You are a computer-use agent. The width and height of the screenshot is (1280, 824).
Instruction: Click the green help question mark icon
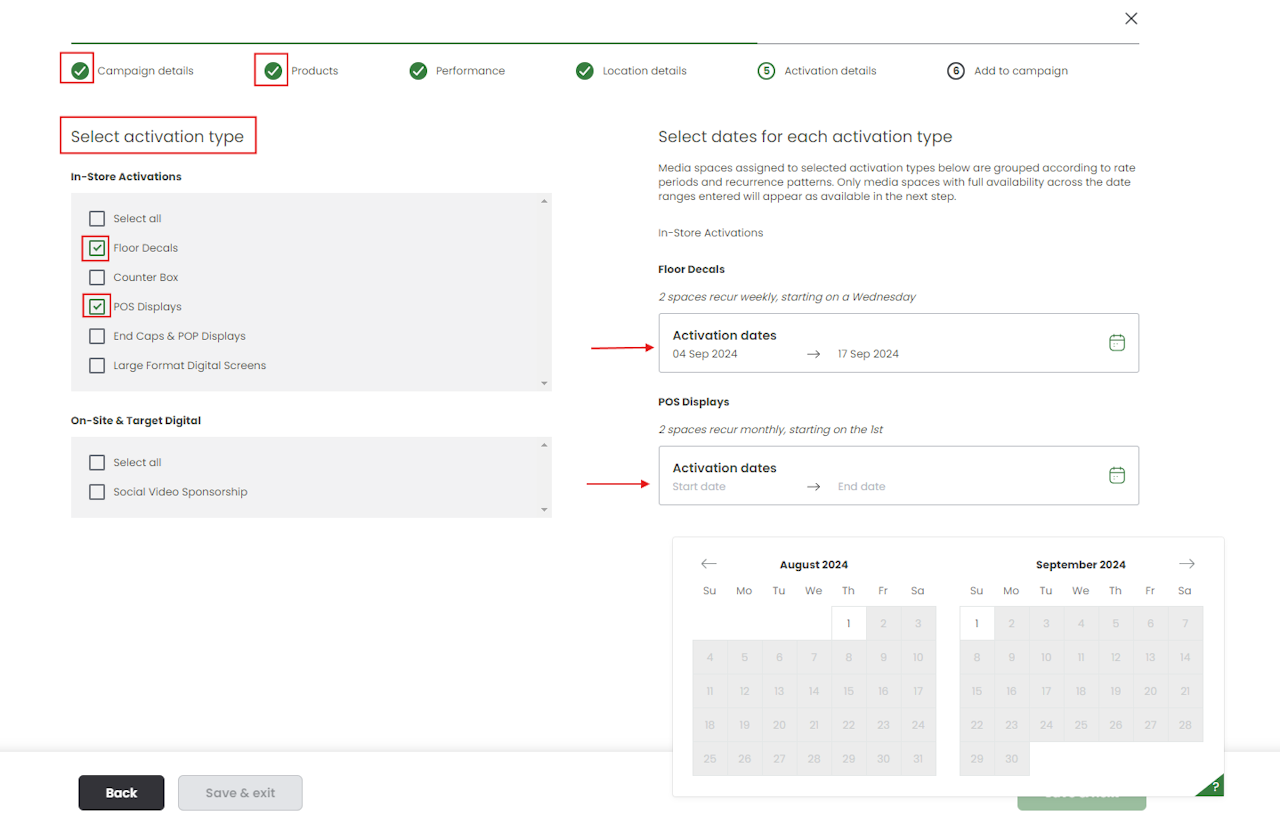(1214, 786)
